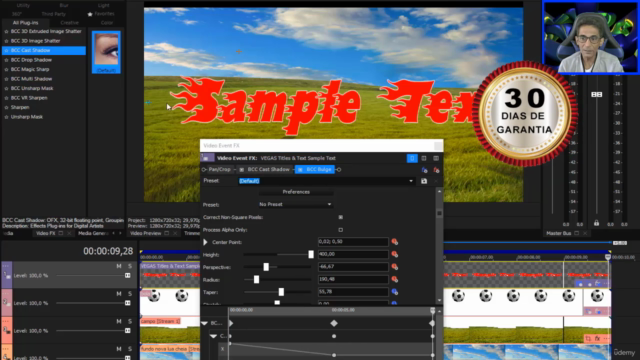
Task: Switch to the Media Generators tab
Action: pyautogui.click(x=93, y=233)
